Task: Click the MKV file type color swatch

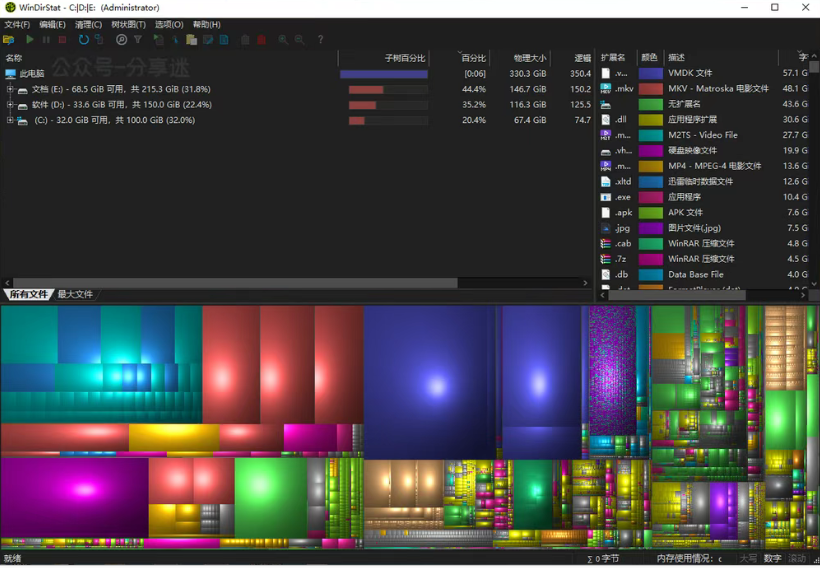Action: coord(651,89)
